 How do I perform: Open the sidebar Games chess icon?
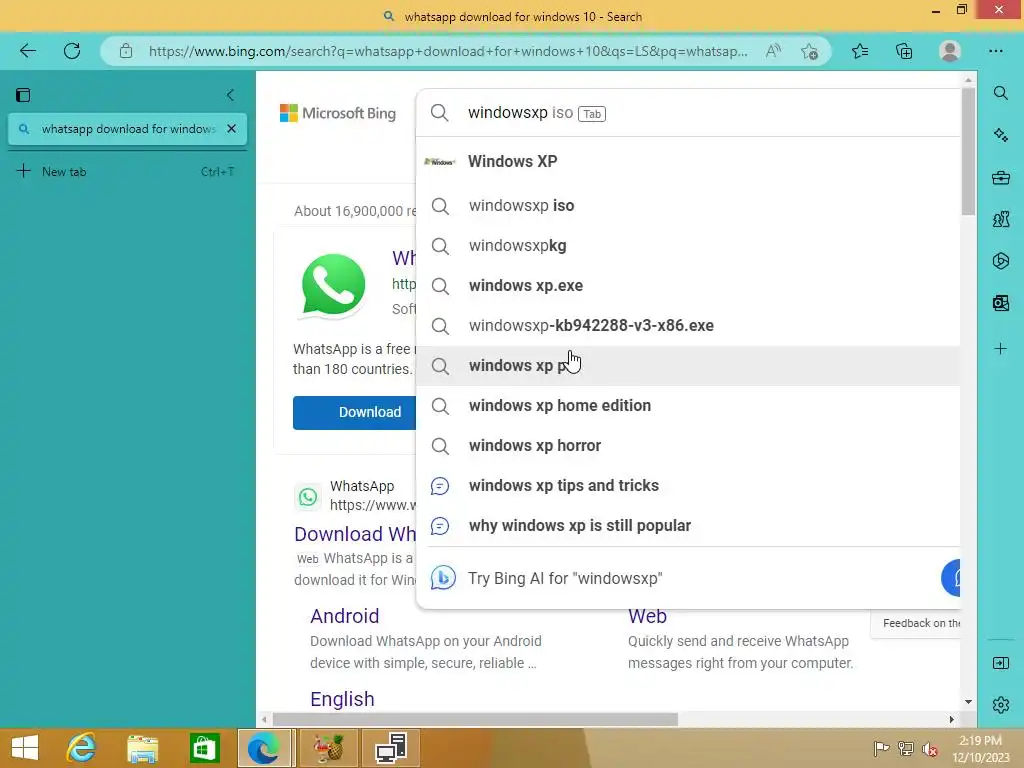pyautogui.click(x=1000, y=219)
